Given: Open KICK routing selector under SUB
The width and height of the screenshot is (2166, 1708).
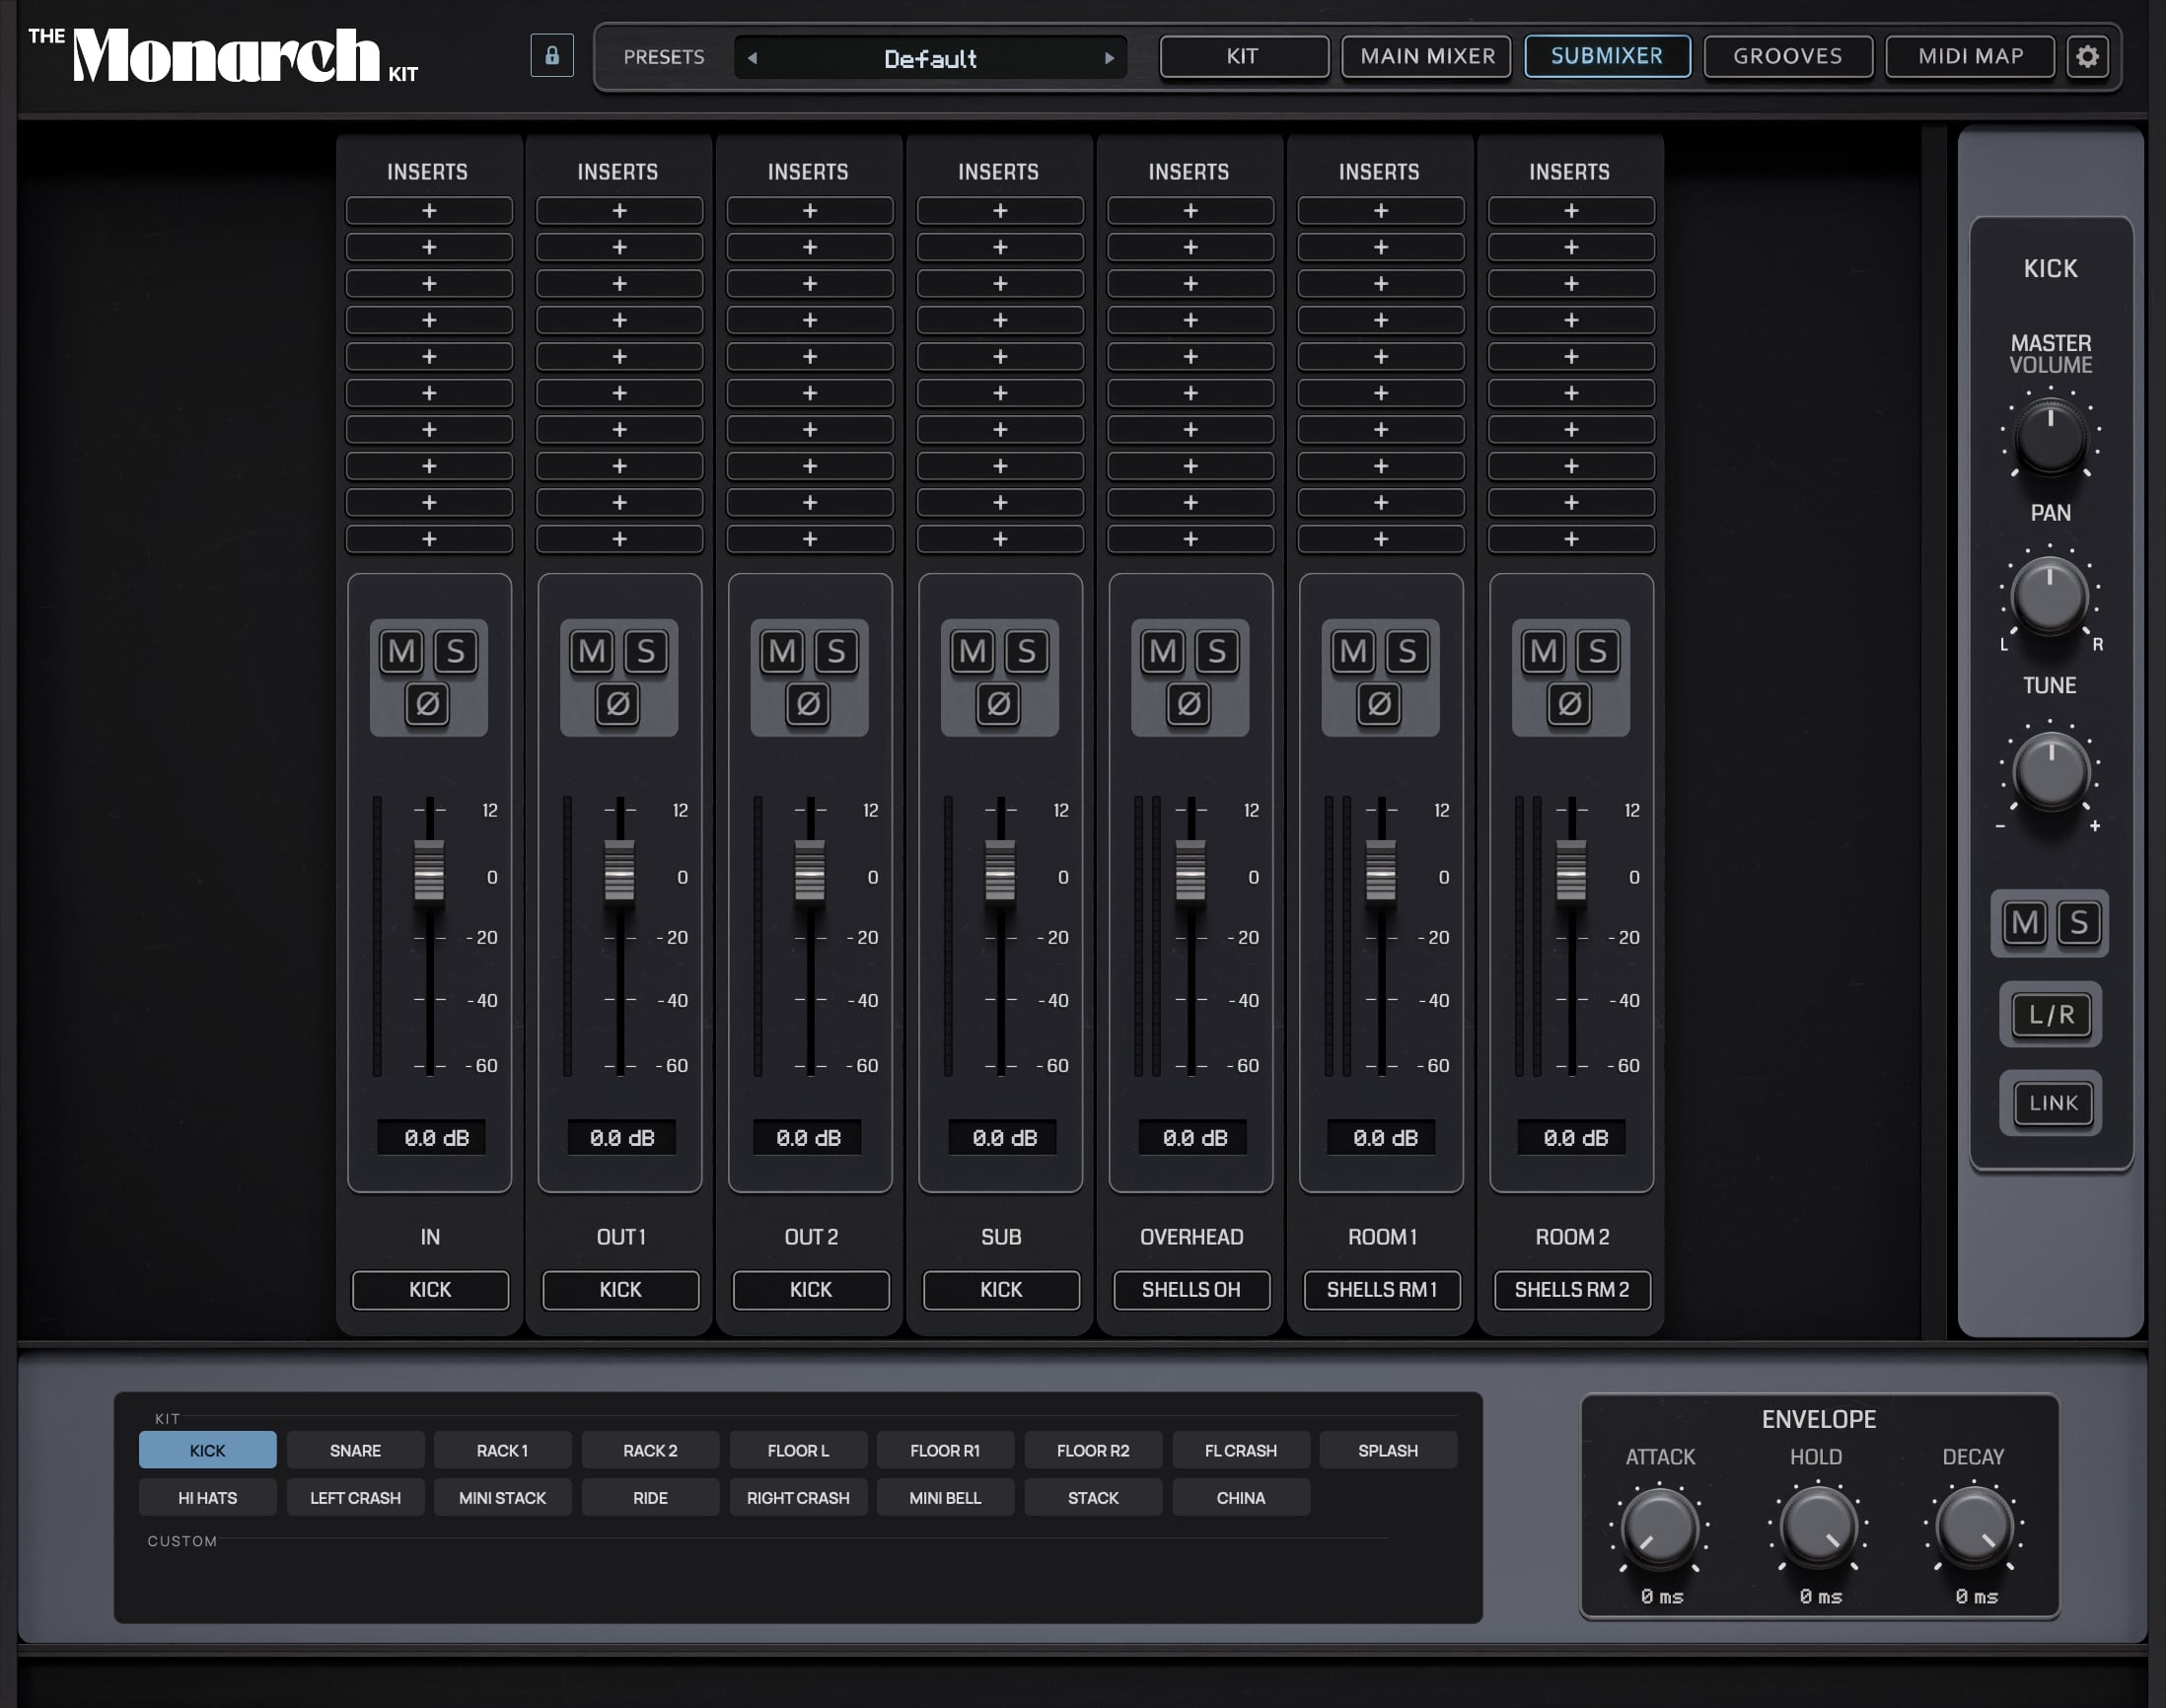Looking at the screenshot, I should (x=1001, y=1290).
